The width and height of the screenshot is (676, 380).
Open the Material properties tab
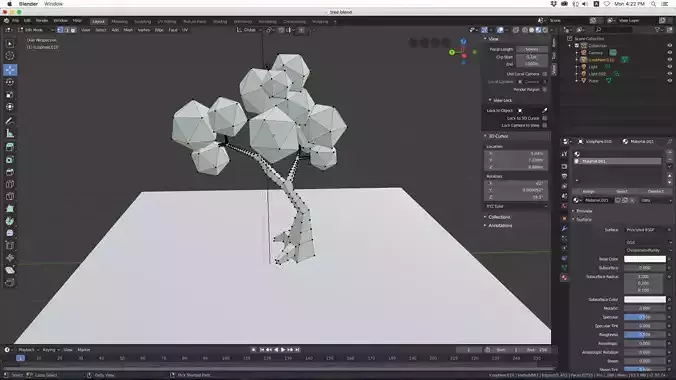pyautogui.click(x=564, y=278)
